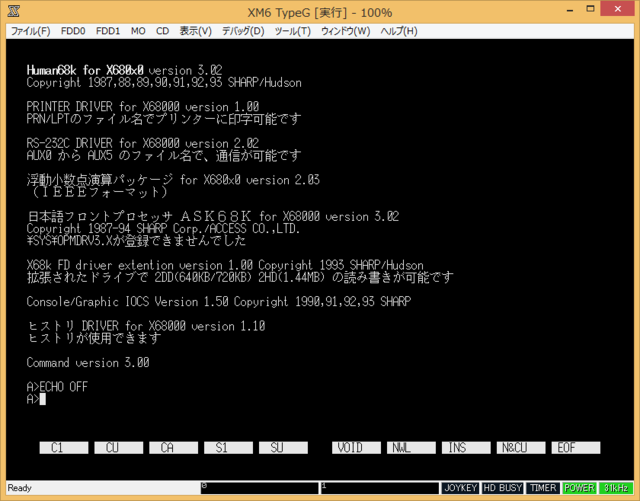Click the "PRINTER DRIVER for X68000" line

[142, 107]
